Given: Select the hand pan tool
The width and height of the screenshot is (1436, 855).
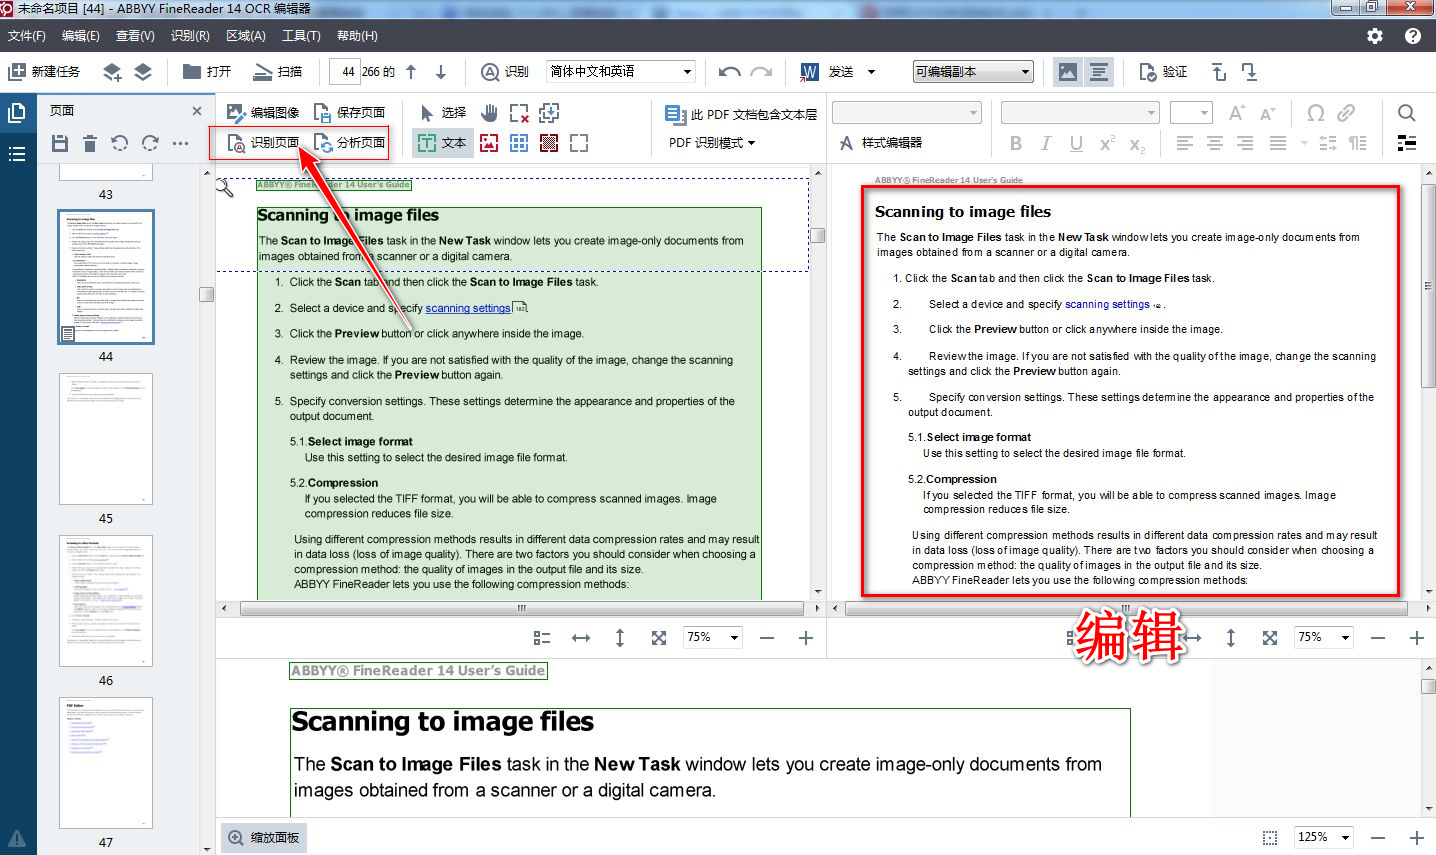Looking at the screenshot, I should coord(489,112).
